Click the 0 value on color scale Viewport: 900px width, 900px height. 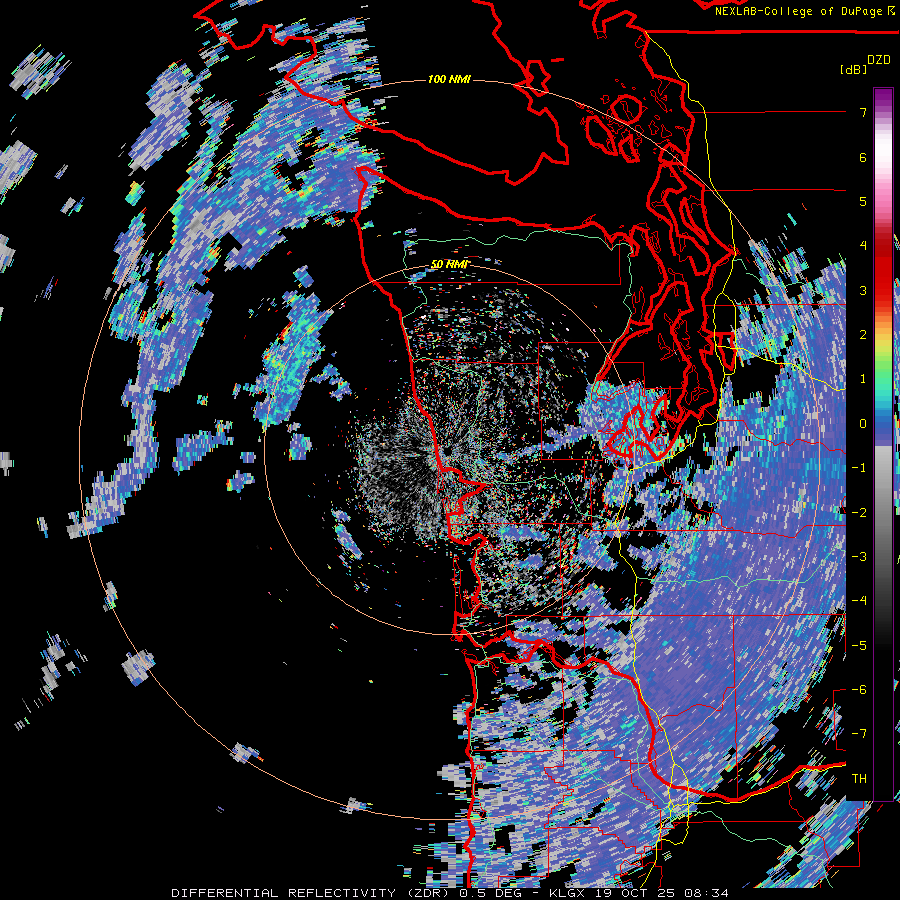coord(863,424)
